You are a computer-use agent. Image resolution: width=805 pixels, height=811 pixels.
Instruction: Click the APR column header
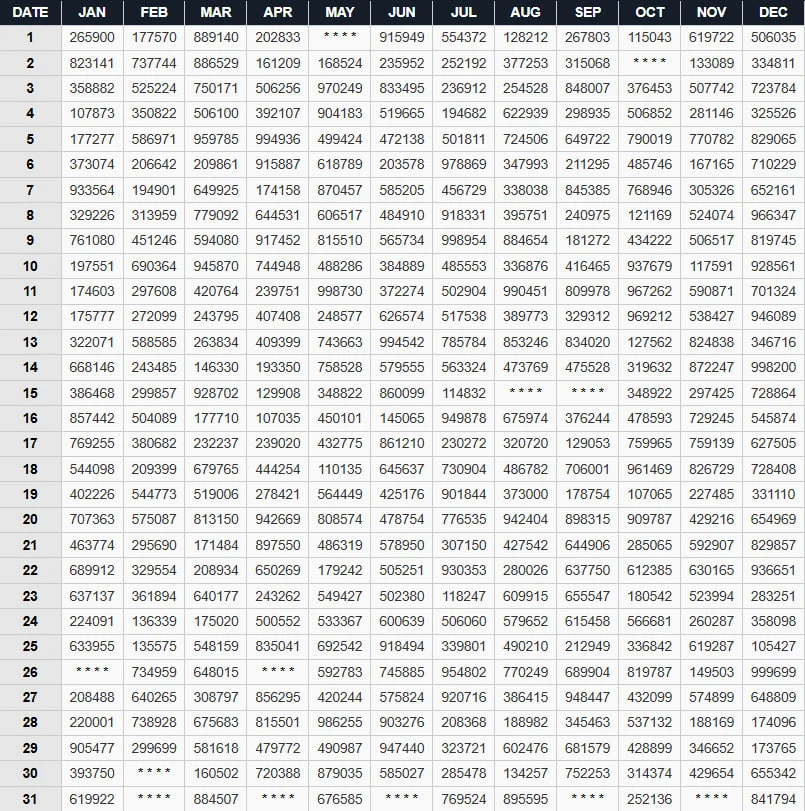pos(278,12)
